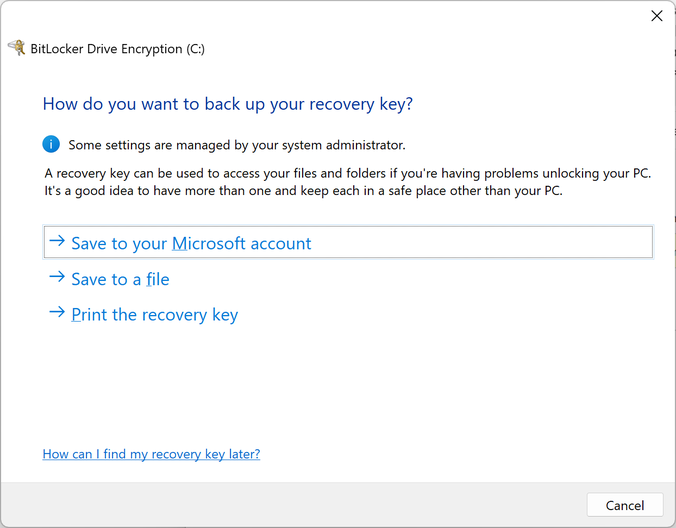Click the sentence starting A recovery key can be used
The width and height of the screenshot is (676, 528).
(x=347, y=173)
